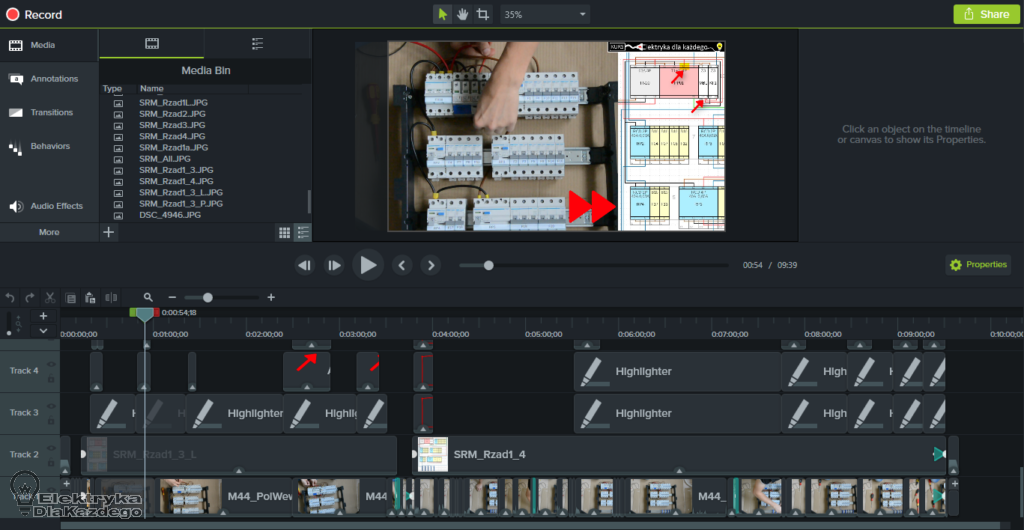The image size is (1024, 530).
Task: Select the Pan hand tool
Action: click(462, 14)
